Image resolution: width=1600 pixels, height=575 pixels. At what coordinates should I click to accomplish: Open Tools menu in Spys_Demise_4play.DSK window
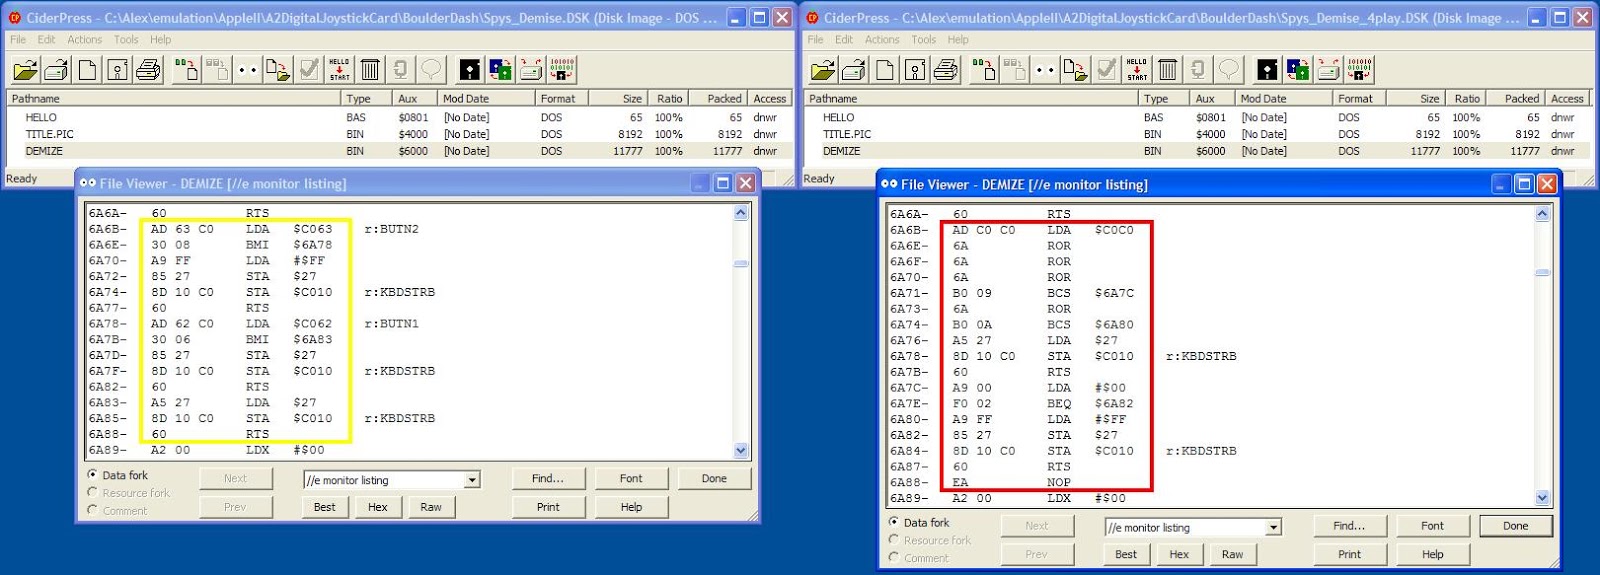(923, 40)
